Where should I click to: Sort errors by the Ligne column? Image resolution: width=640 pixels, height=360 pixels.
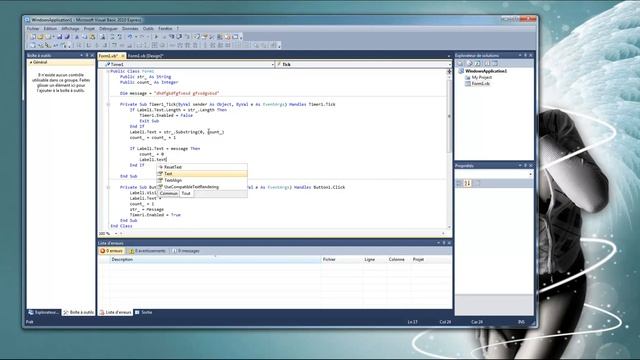(374, 260)
